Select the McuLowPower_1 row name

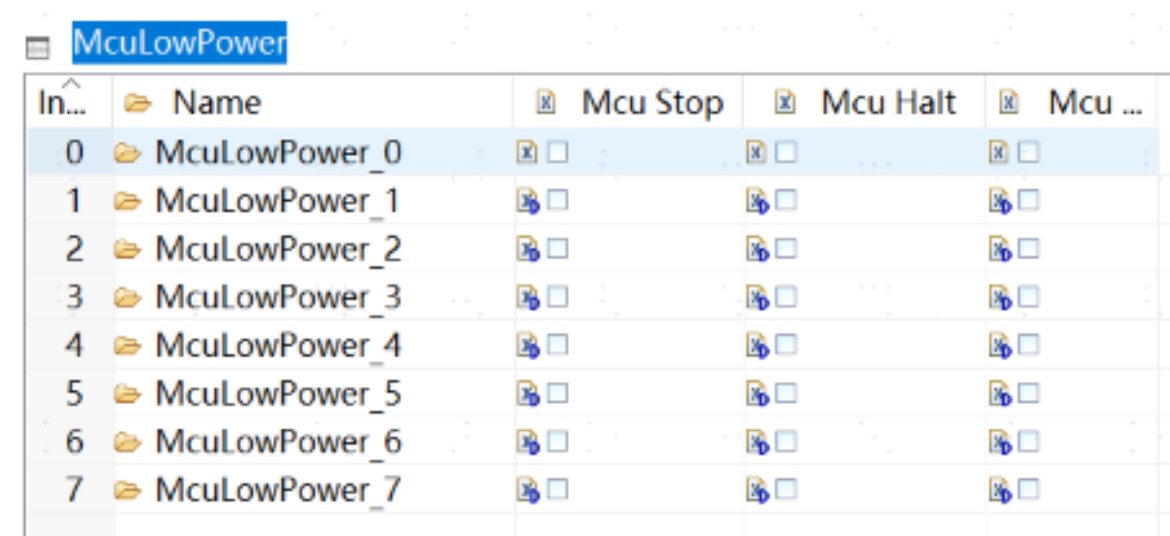pyautogui.click(x=278, y=201)
